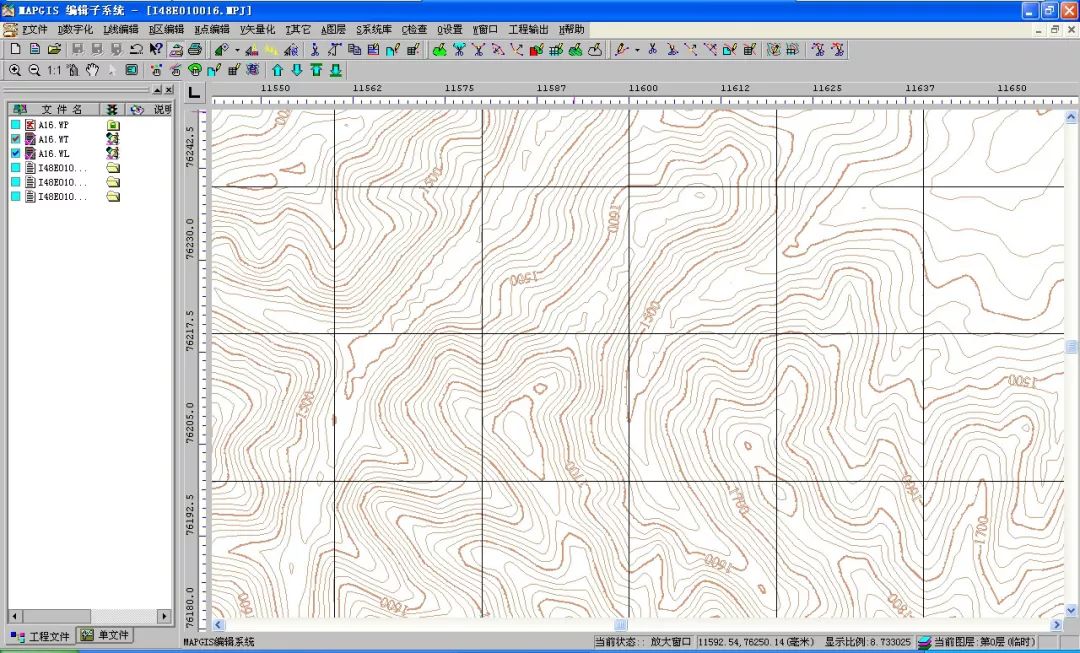1080x653 pixels.
Task: Click the traffic light column header icon
Action: 111,110
